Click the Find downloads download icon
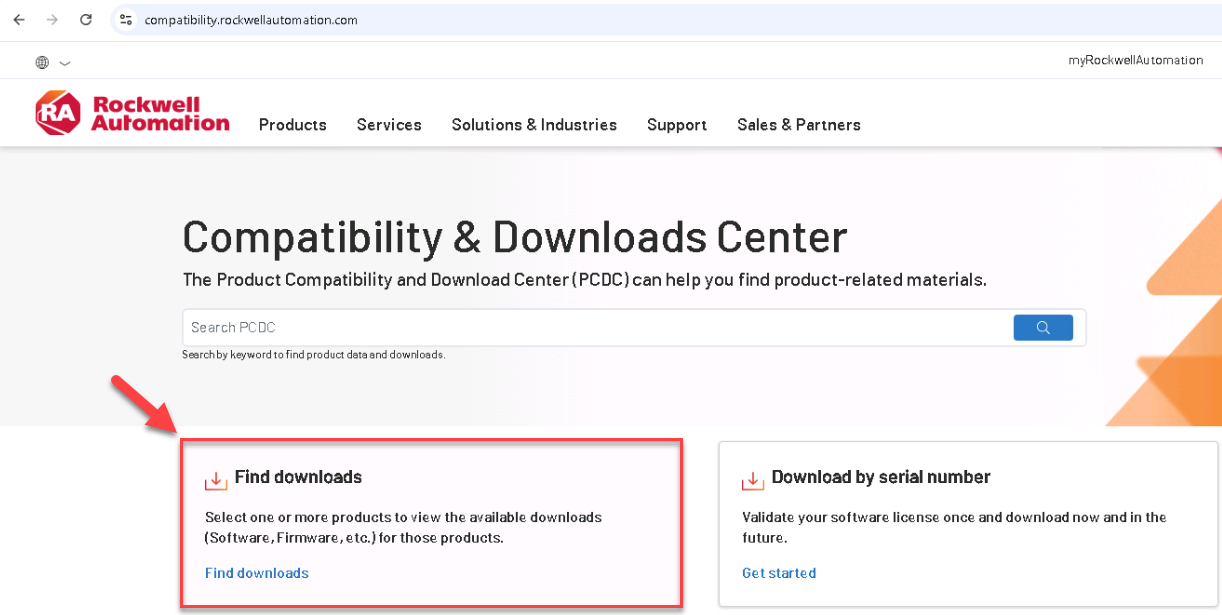 [x=216, y=479]
